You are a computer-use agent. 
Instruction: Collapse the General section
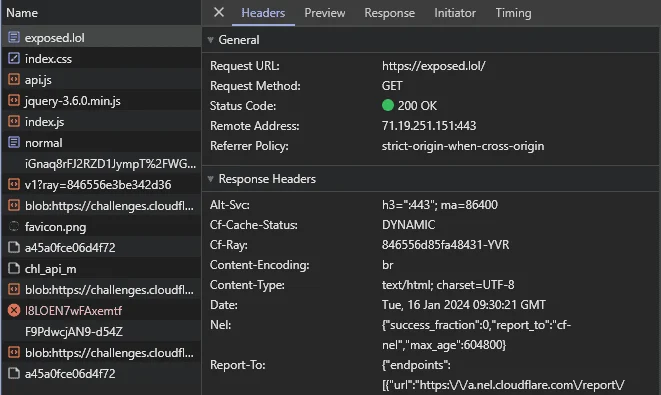[x=210, y=40]
